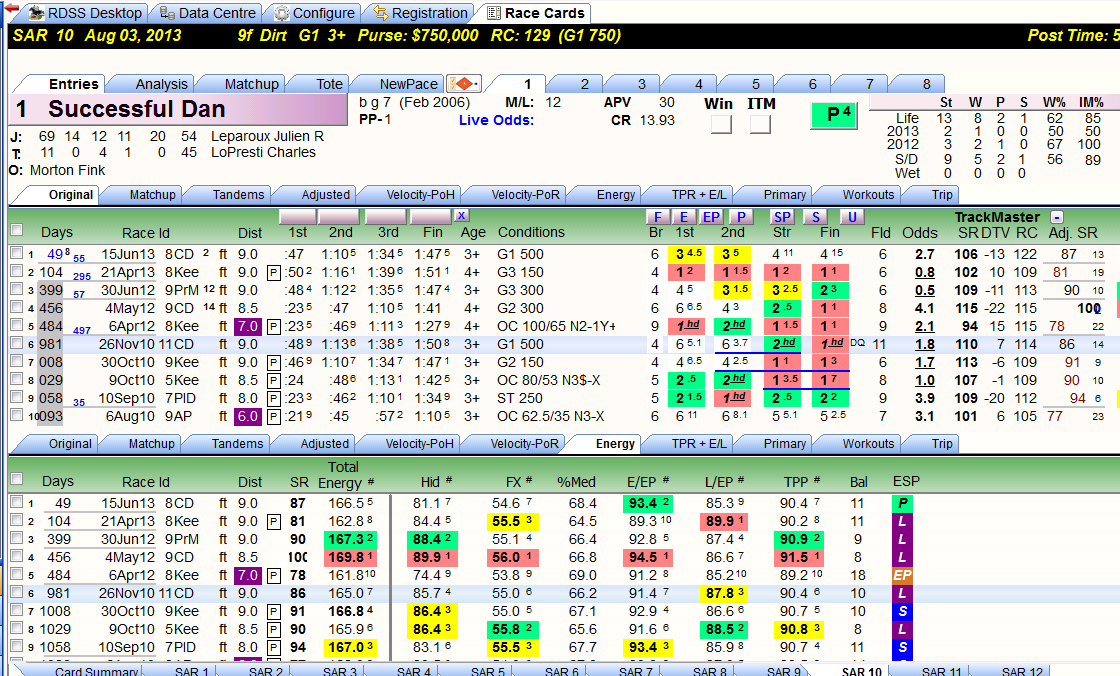Viewport: 1120px width, 676px height.
Task: Toggle select-all checkbox in Energy table header
Action: [17, 479]
